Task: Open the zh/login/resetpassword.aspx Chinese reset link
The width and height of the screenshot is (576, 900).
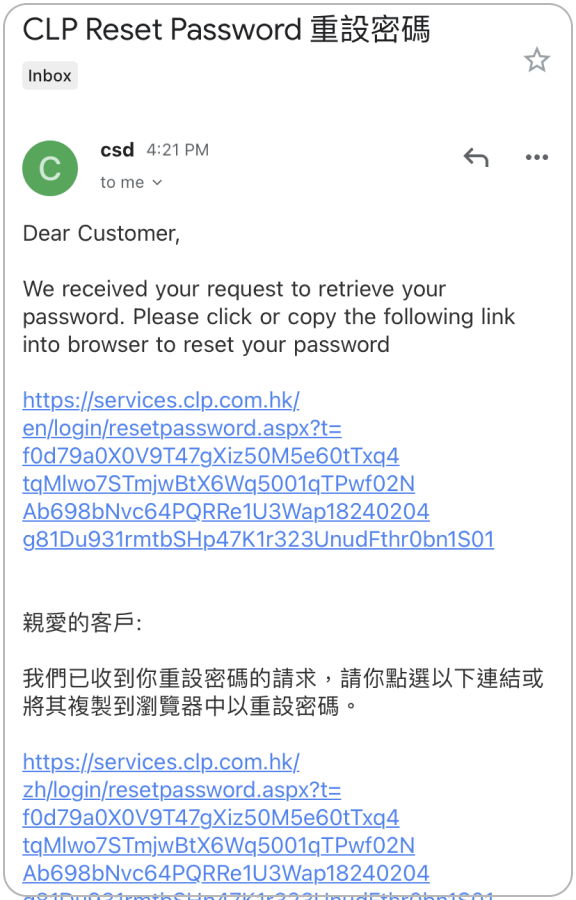Action: (182, 790)
